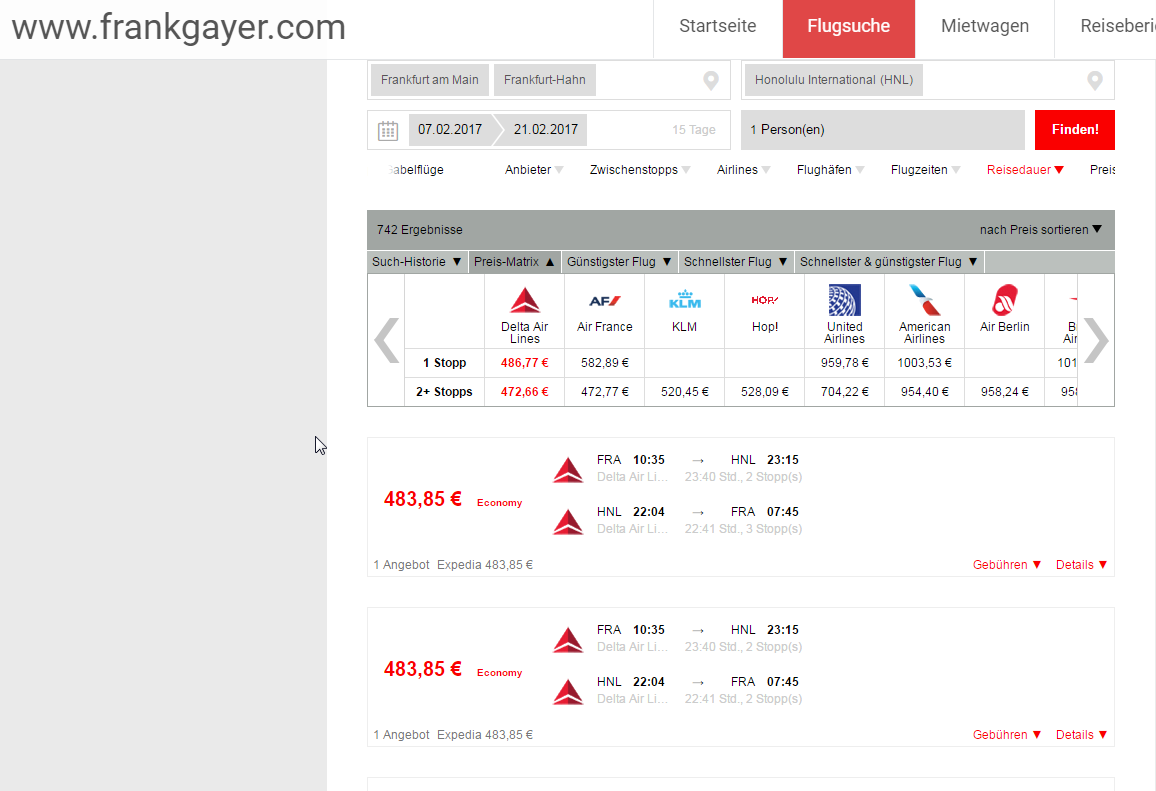Screen dimensions: 1156x791
Task: Open the Anbieter filter dropdown
Action: click(534, 170)
